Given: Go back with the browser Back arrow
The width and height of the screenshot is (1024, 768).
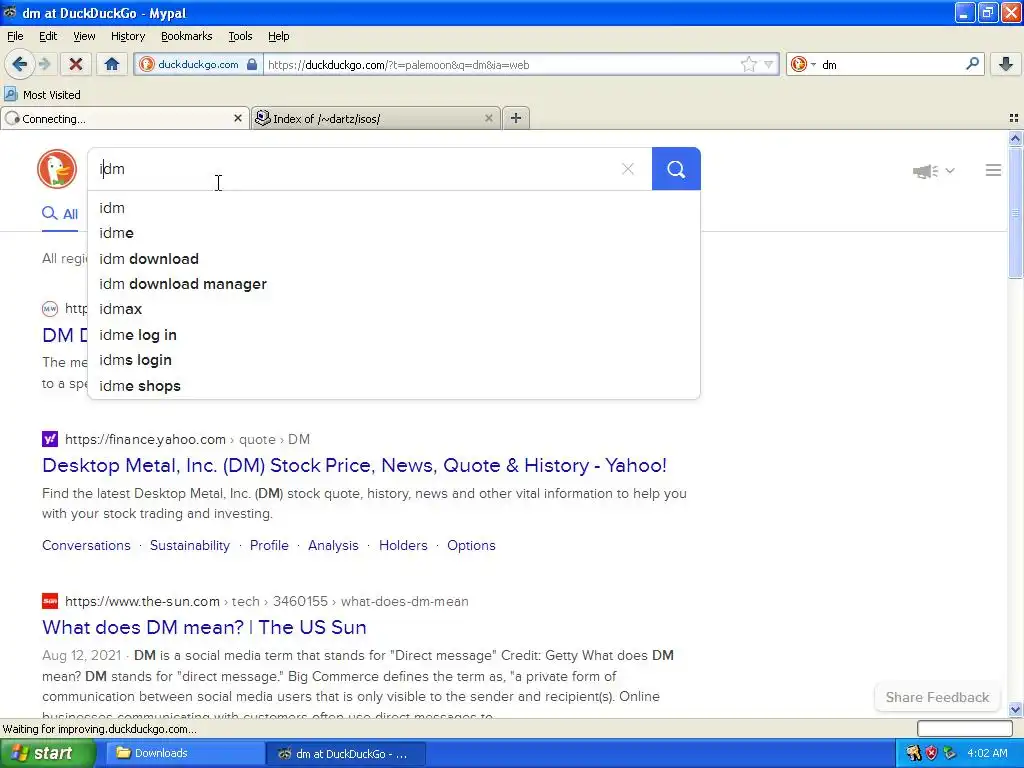Looking at the screenshot, I should [x=19, y=64].
